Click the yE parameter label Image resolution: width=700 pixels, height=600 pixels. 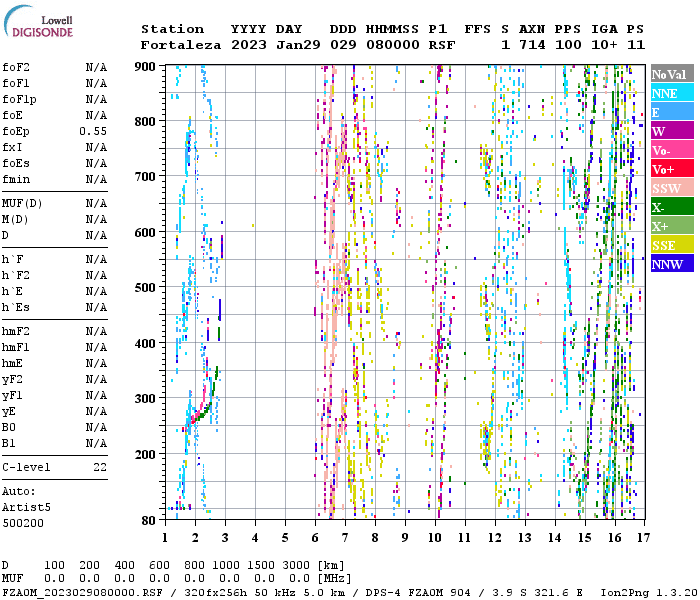(x=8, y=412)
